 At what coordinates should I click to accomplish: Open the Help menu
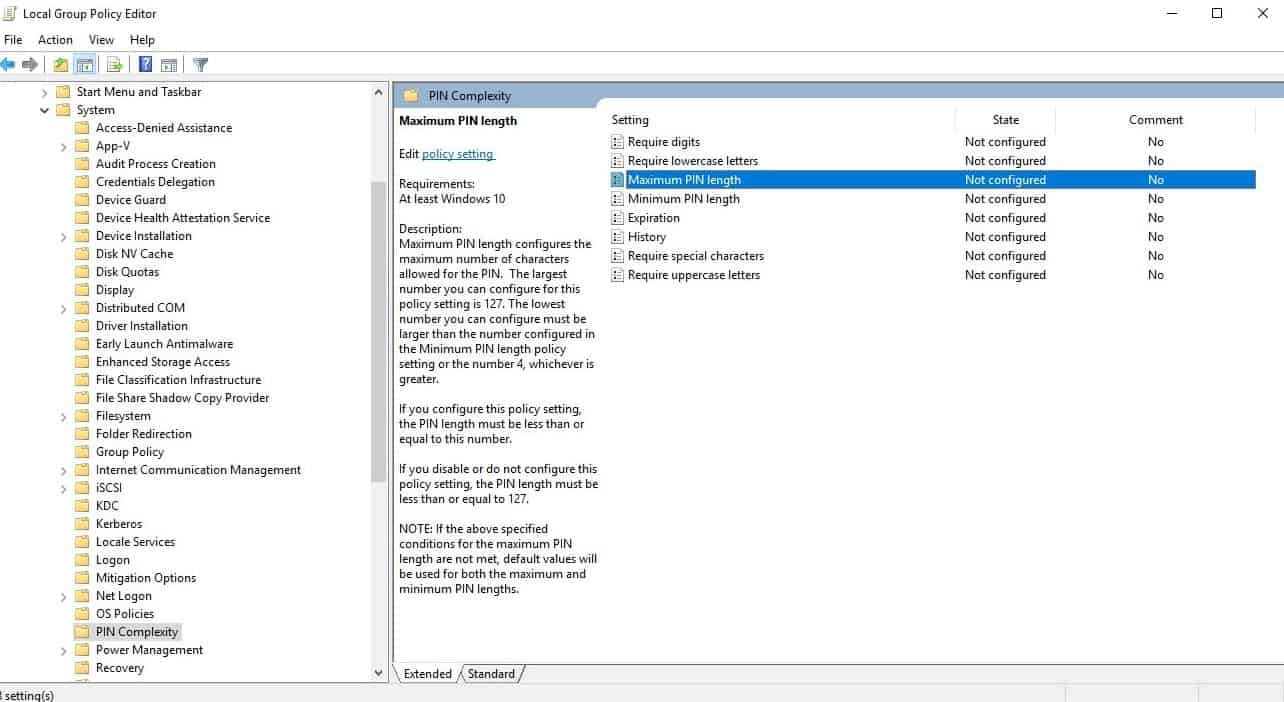pos(142,40)
